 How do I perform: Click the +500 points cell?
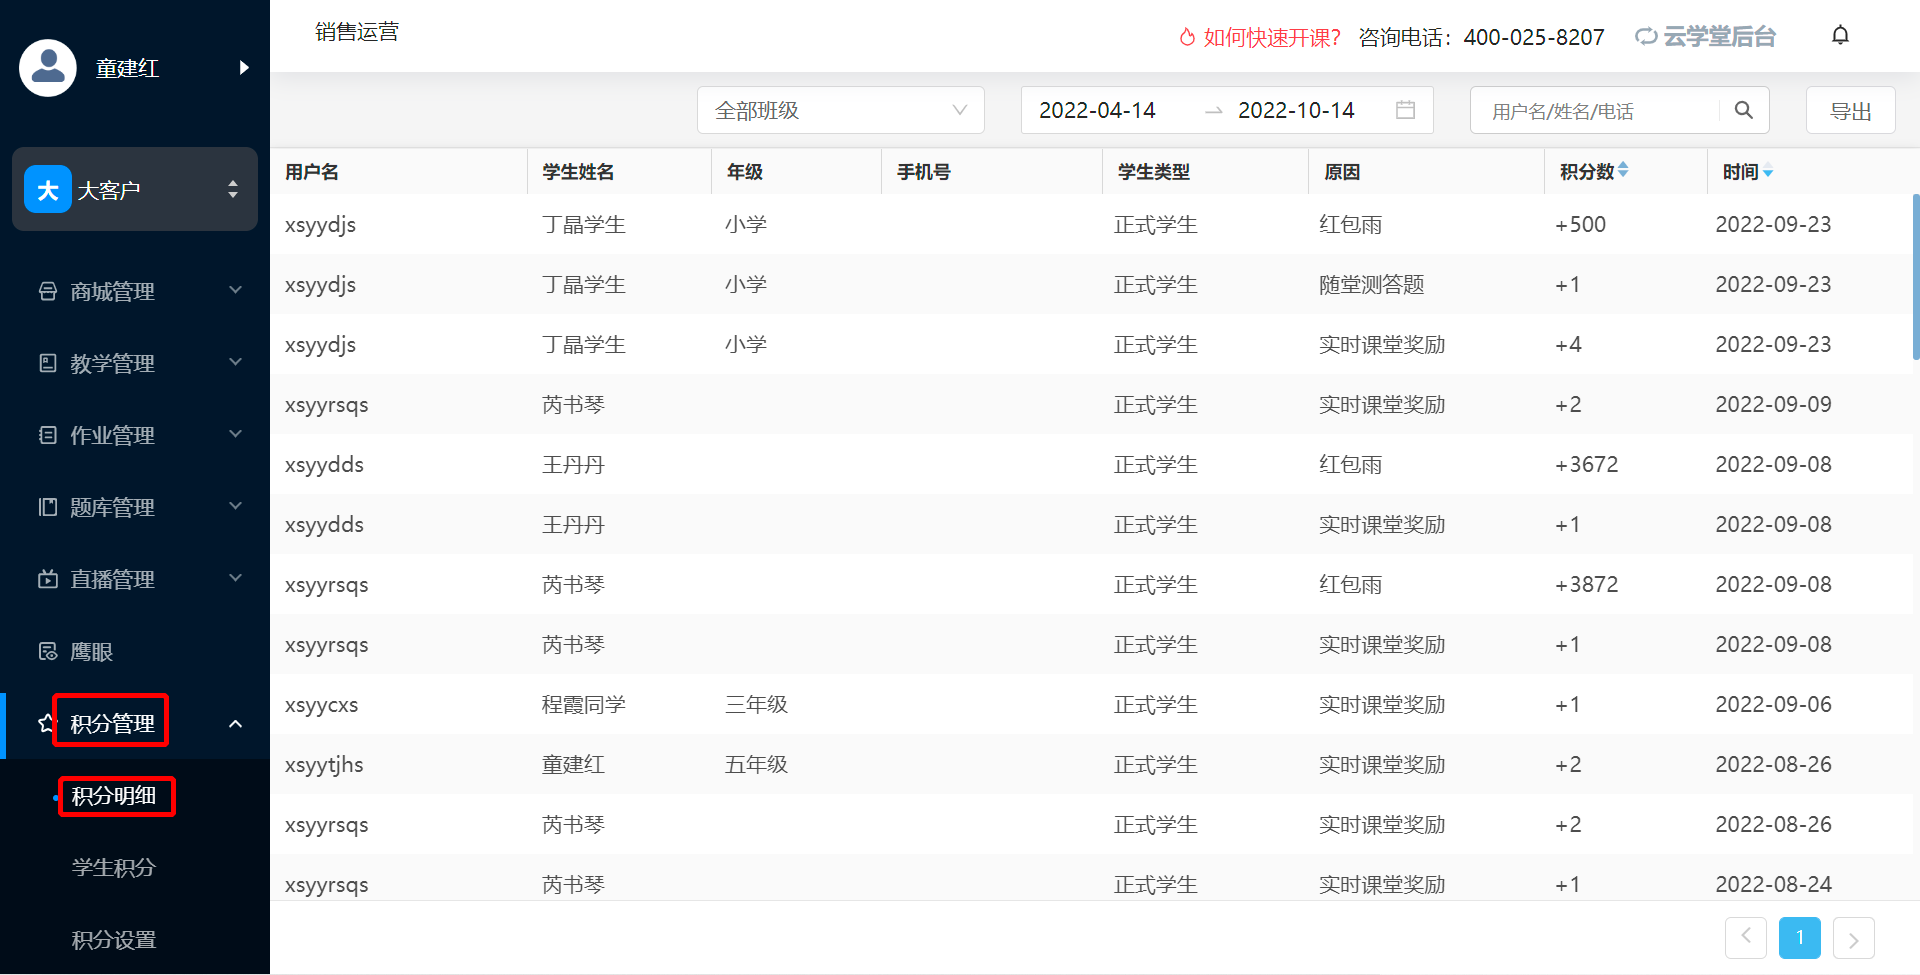click(1580, 224)
